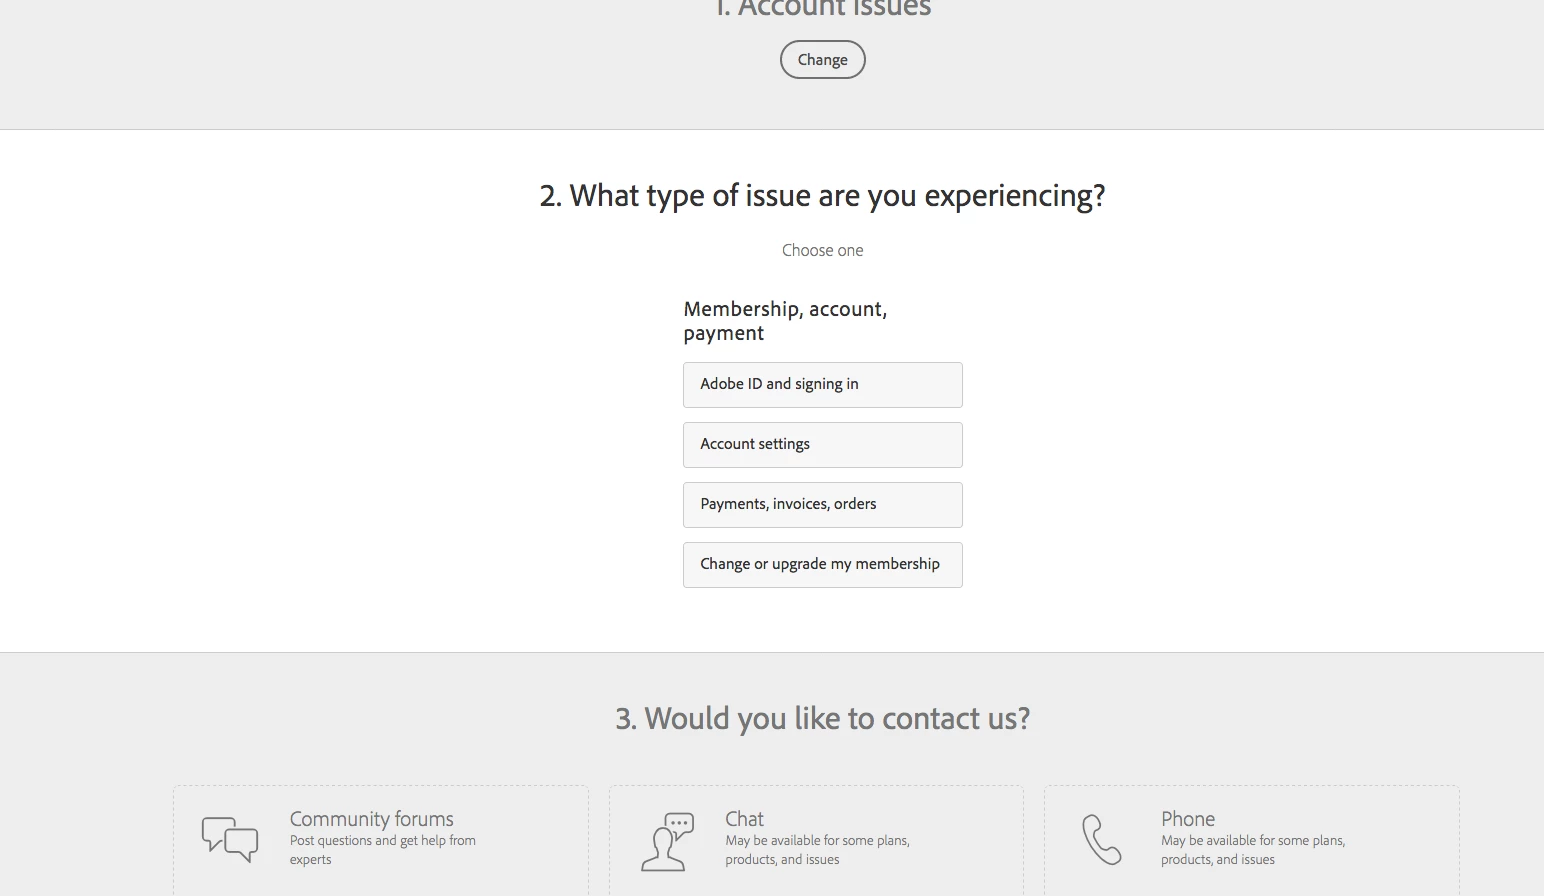Click Chat availability description text
The image size is (1544, 896).
816,849
